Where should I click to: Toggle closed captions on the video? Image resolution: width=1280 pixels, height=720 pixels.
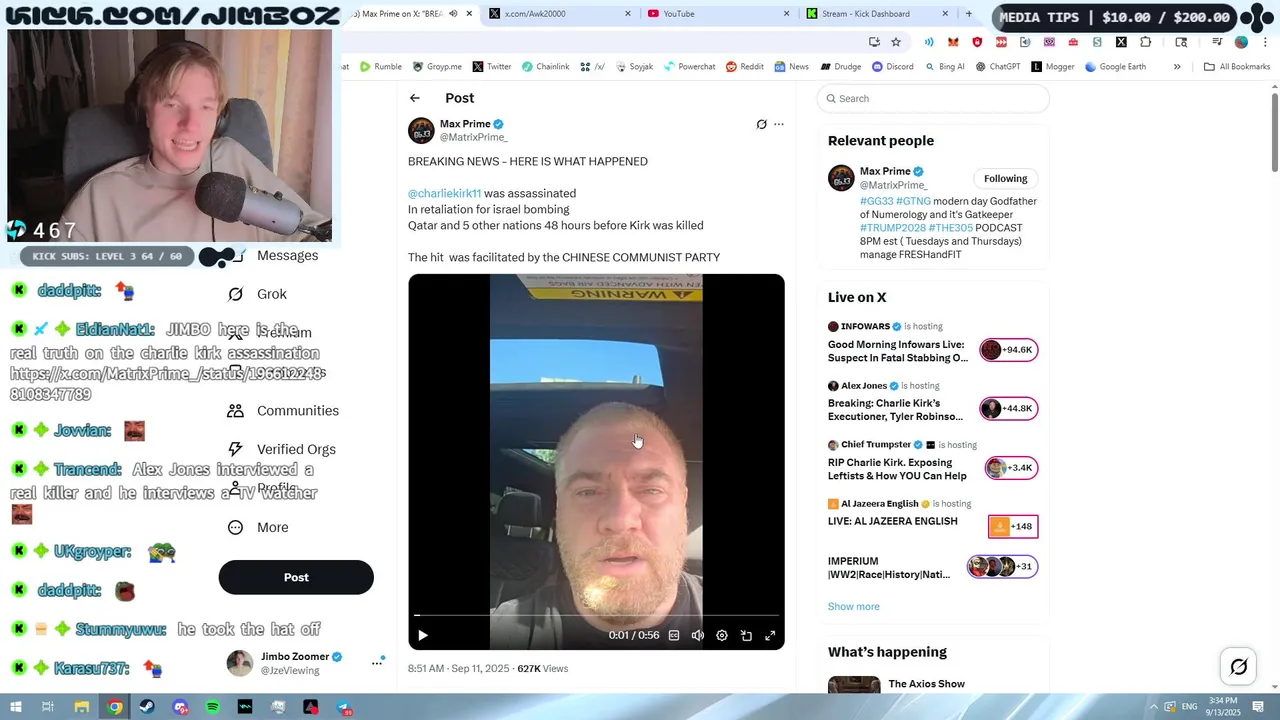(x=674, y=635)
